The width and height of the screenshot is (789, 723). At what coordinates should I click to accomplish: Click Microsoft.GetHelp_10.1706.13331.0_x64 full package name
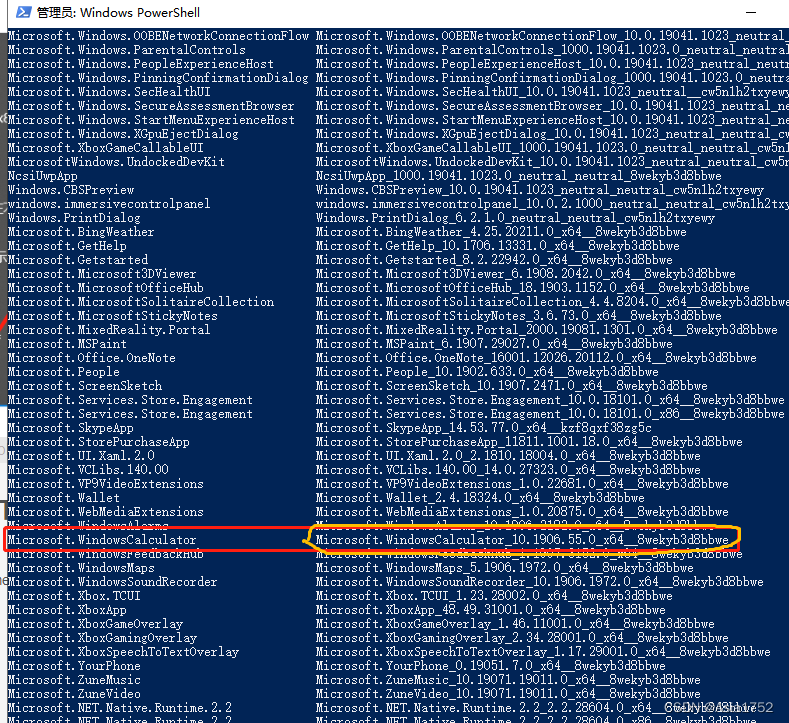tap(497, 246)
